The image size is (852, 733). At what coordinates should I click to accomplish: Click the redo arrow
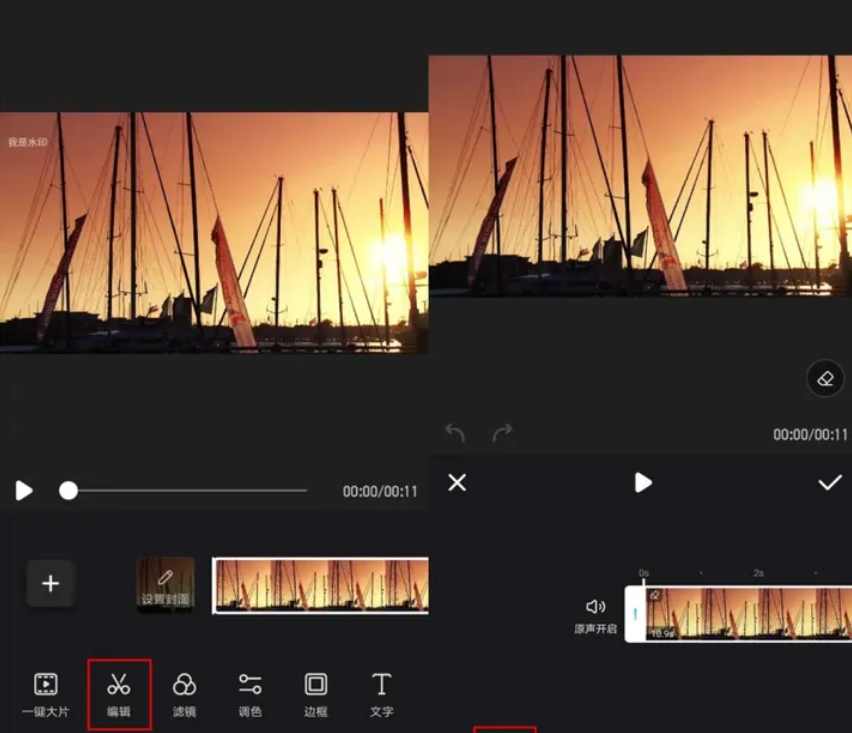(502, 433)
